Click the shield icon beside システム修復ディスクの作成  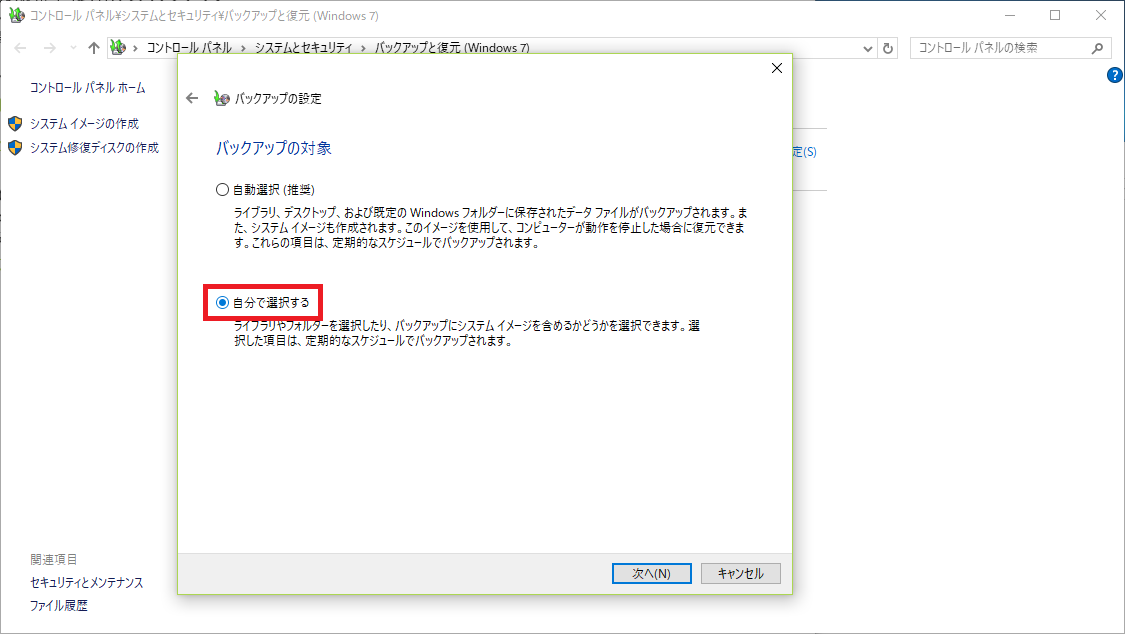point(14,147)
